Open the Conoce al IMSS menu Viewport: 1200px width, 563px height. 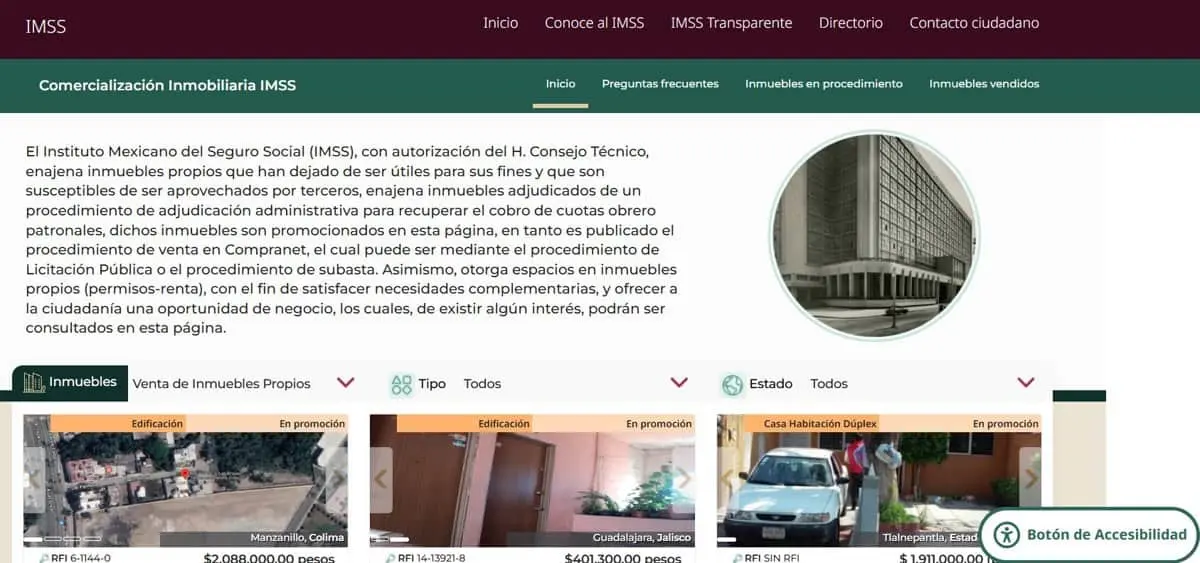click(594, 23)
